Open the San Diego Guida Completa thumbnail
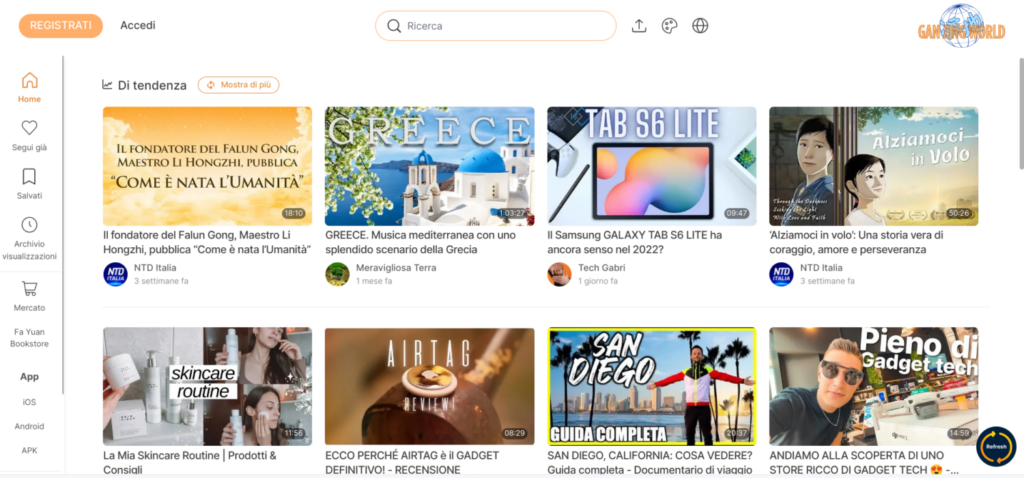 click(x=652, y=387)
